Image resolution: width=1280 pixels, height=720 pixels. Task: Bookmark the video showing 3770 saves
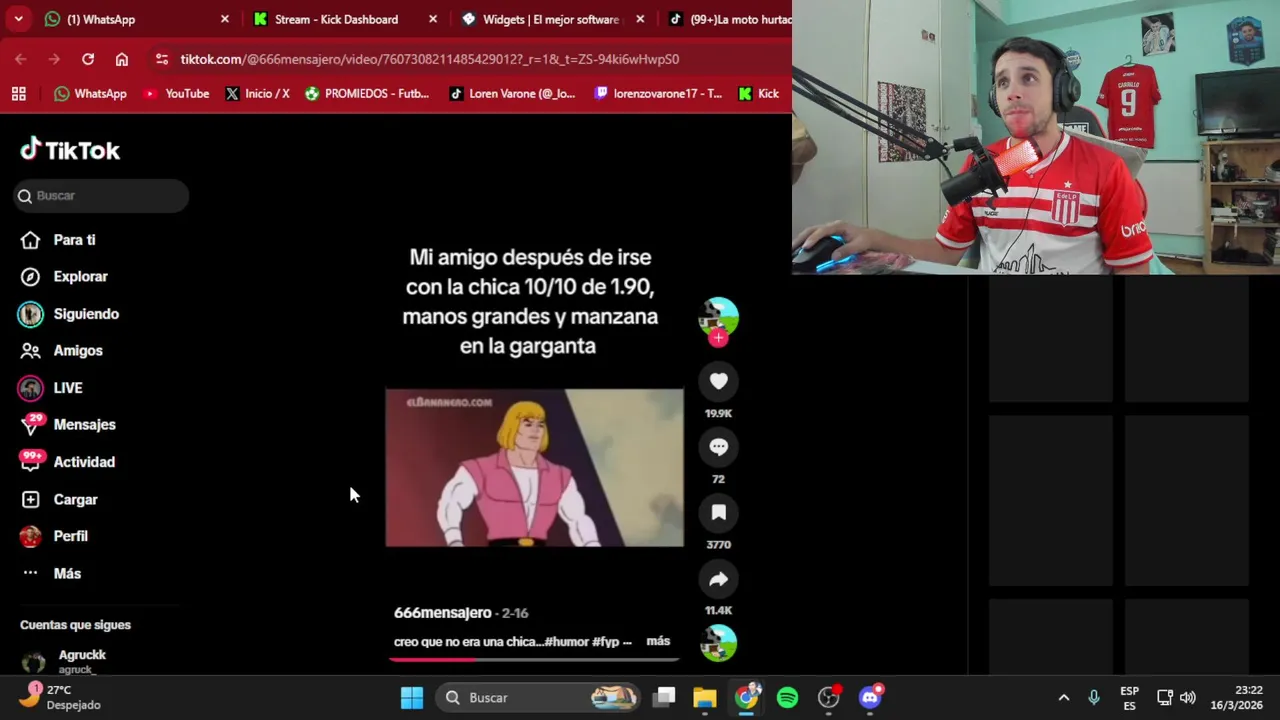[x=718, y=513]
